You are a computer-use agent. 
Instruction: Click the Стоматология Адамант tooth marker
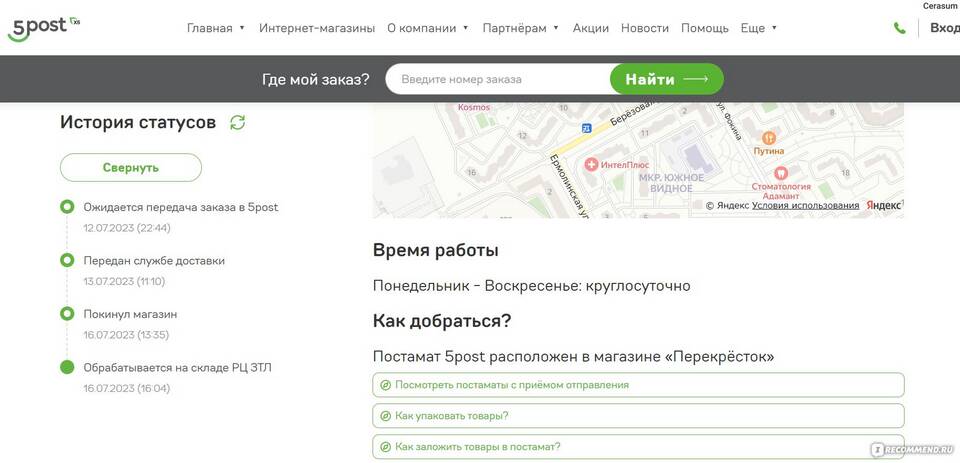click(781, 173)
